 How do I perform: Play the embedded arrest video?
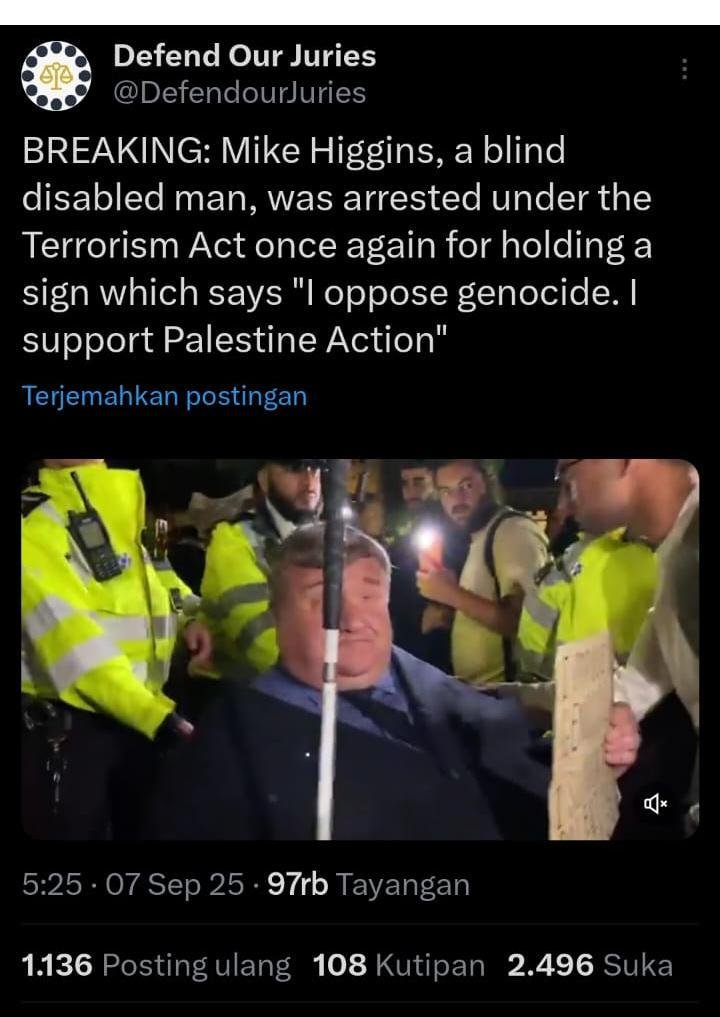pos(360,649)
